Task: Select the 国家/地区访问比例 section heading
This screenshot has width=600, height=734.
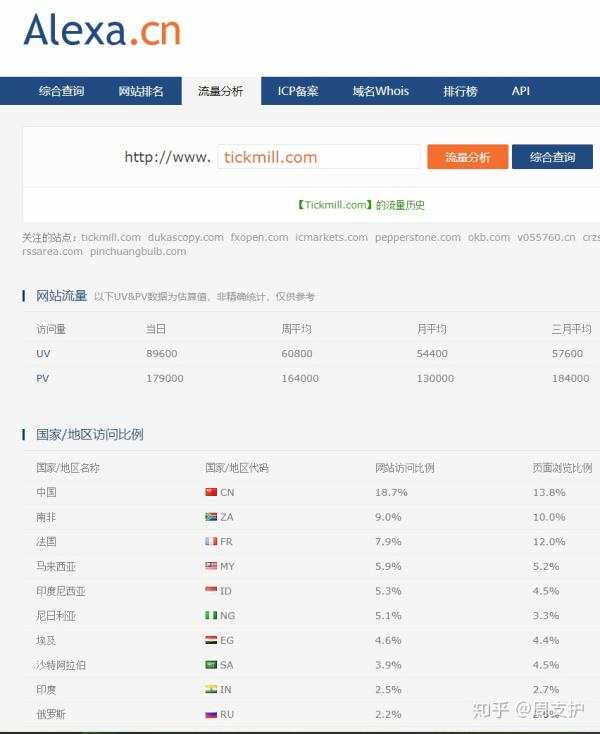Action: point(89,434)
